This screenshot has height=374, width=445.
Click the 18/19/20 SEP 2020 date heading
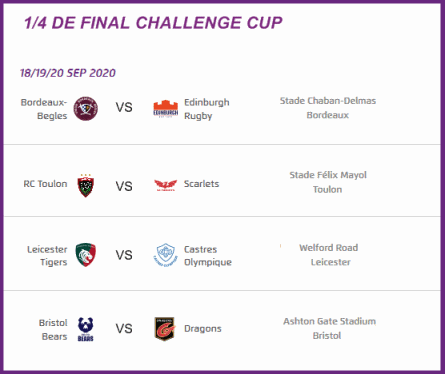68,73
